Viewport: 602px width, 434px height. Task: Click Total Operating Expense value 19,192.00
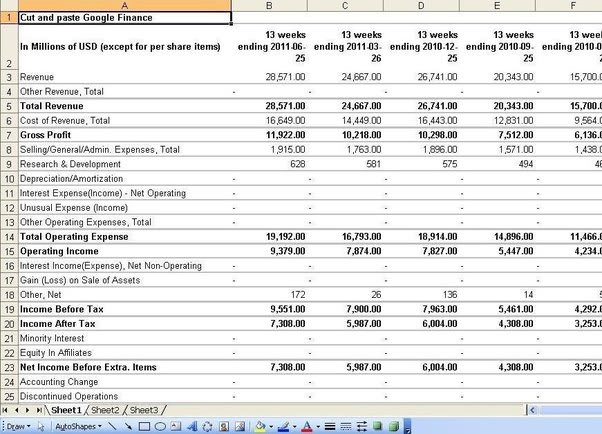tap(269, 237)
